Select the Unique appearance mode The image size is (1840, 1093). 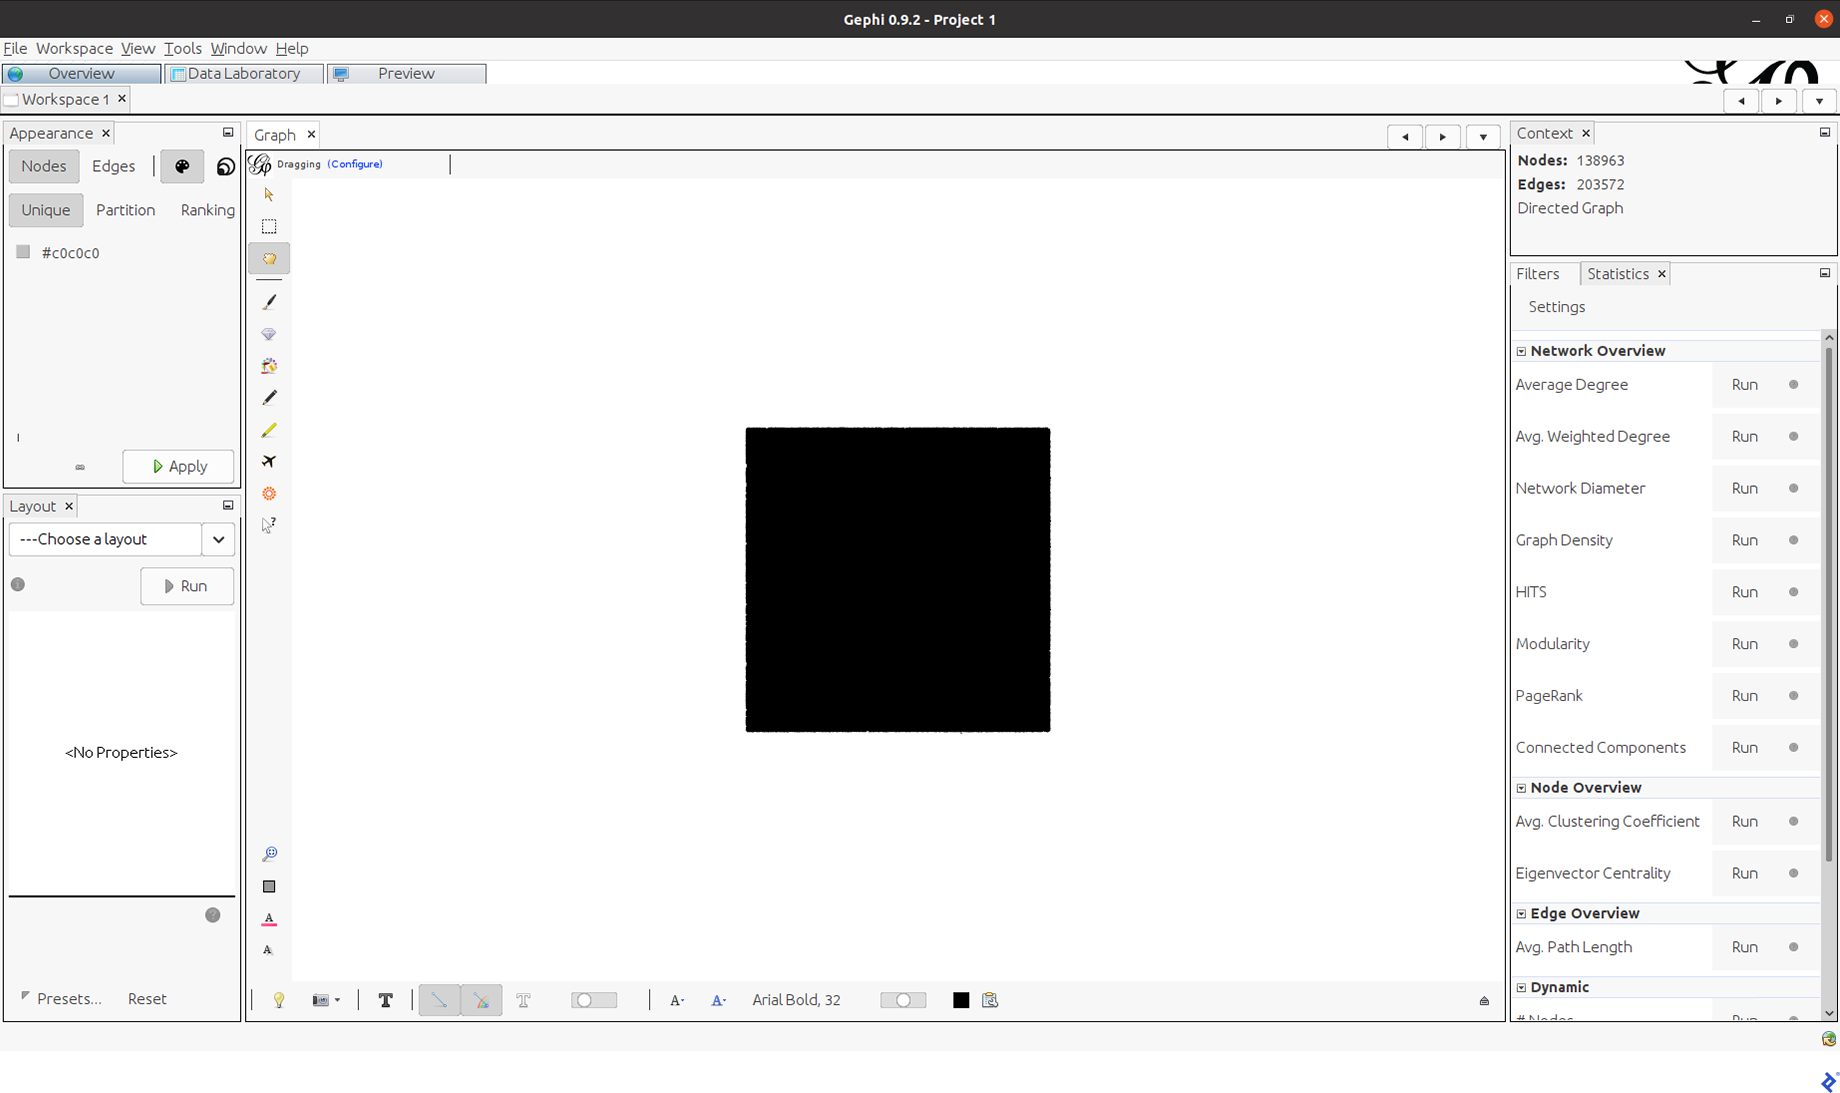coord(46,210)
